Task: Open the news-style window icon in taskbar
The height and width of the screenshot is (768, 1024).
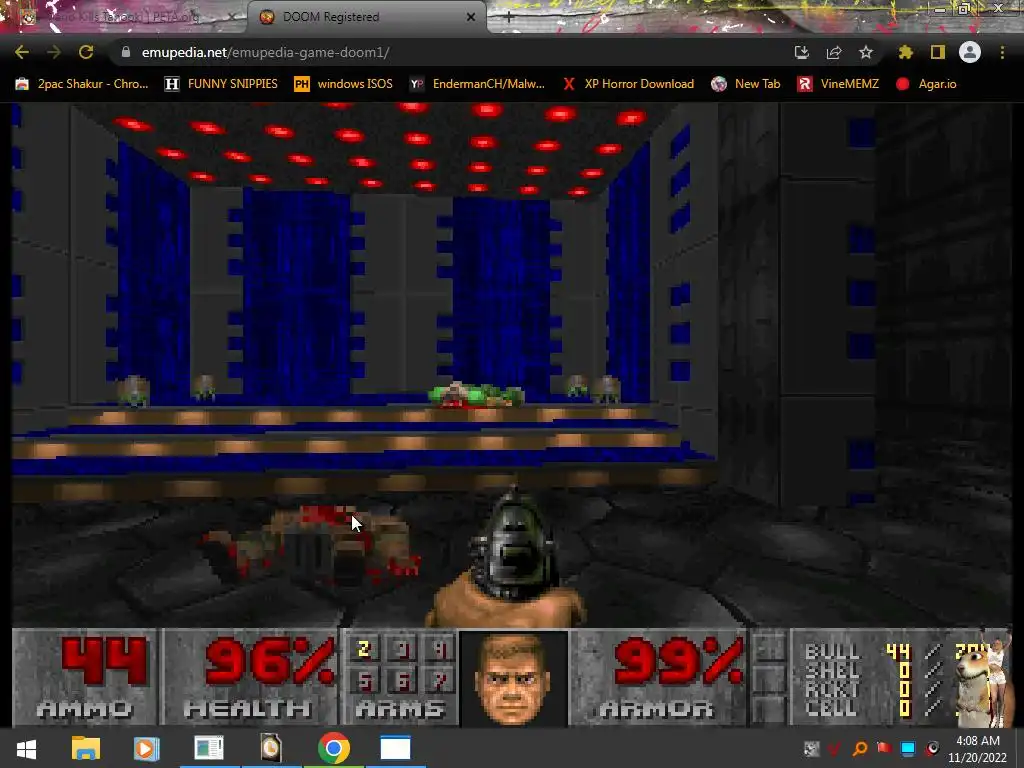Action: tap(209, 748)
